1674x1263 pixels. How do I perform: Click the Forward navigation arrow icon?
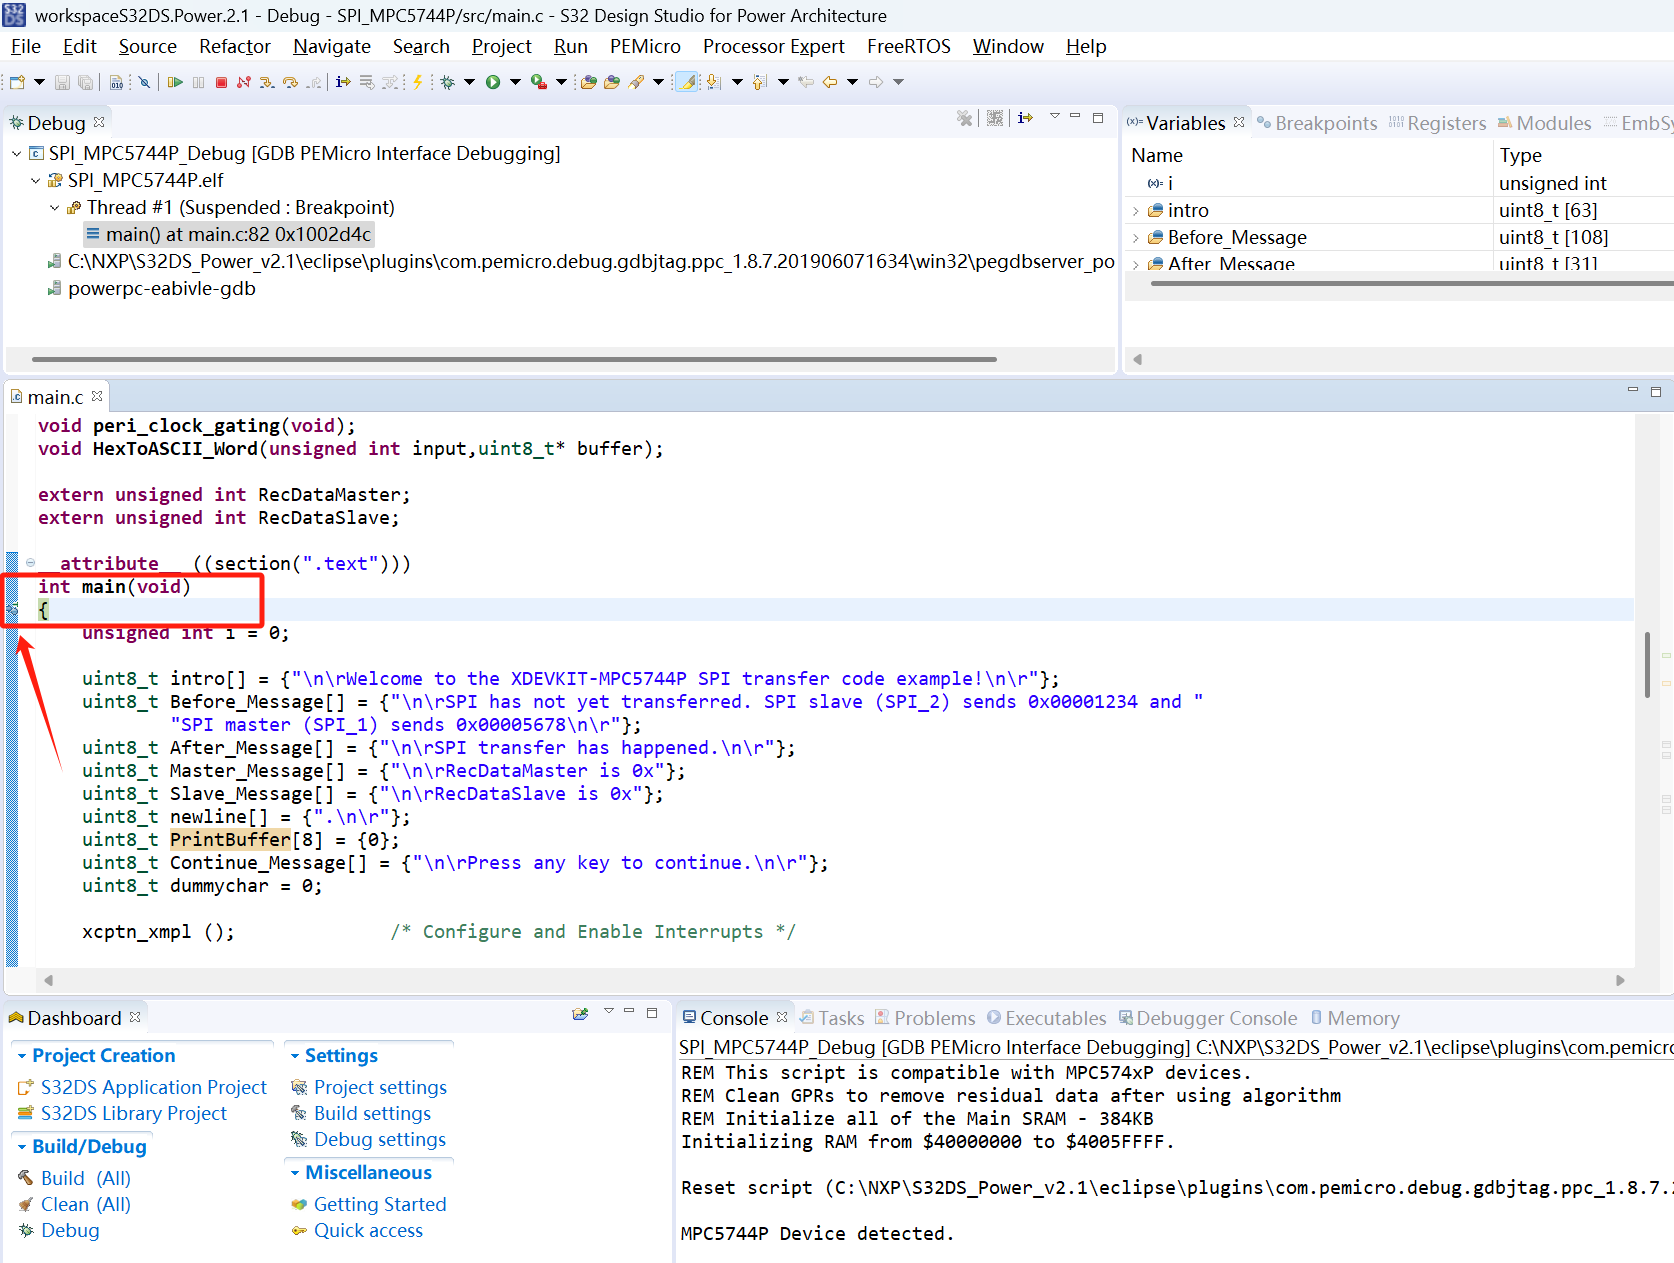(x=876, y=82)
